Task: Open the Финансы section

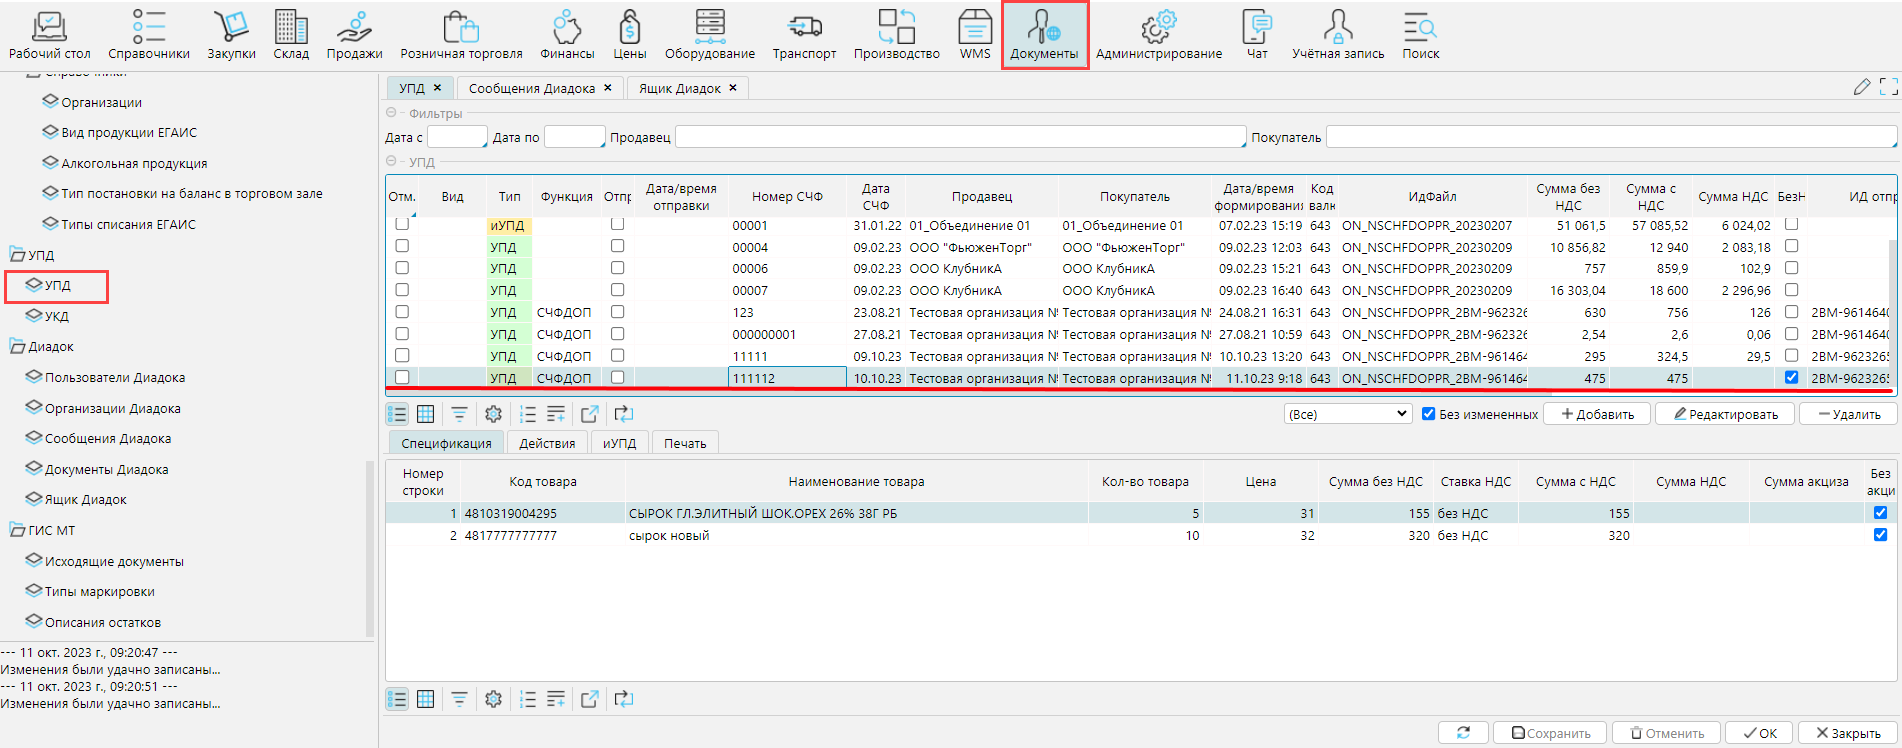Action: 567,34
